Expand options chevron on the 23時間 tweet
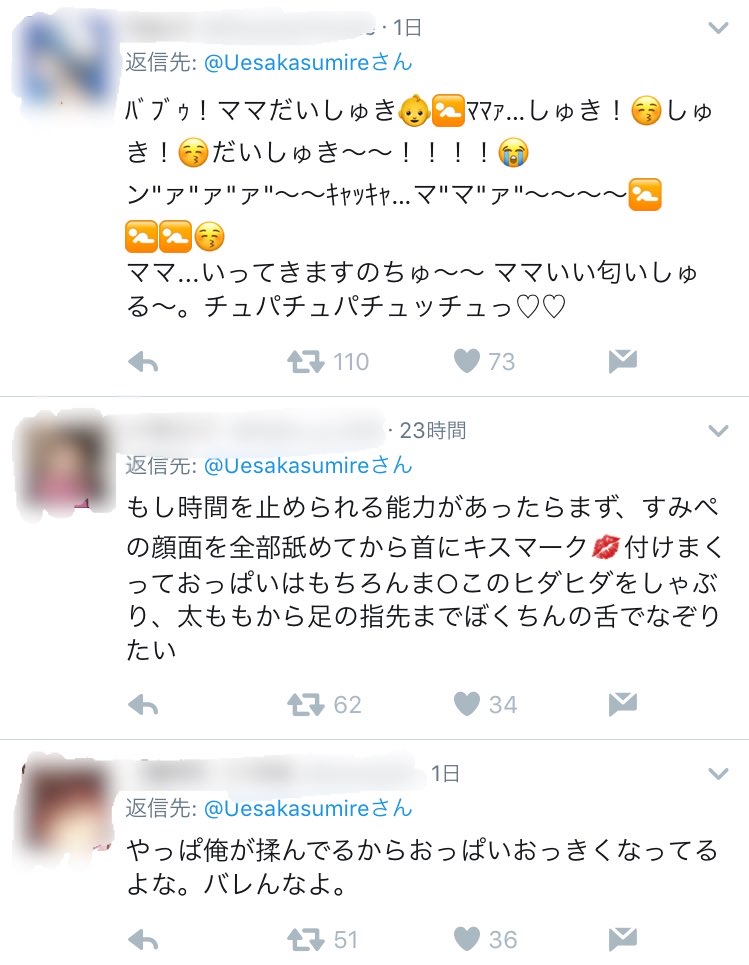Viewport: 749px width, 965px height. [718, 430]
